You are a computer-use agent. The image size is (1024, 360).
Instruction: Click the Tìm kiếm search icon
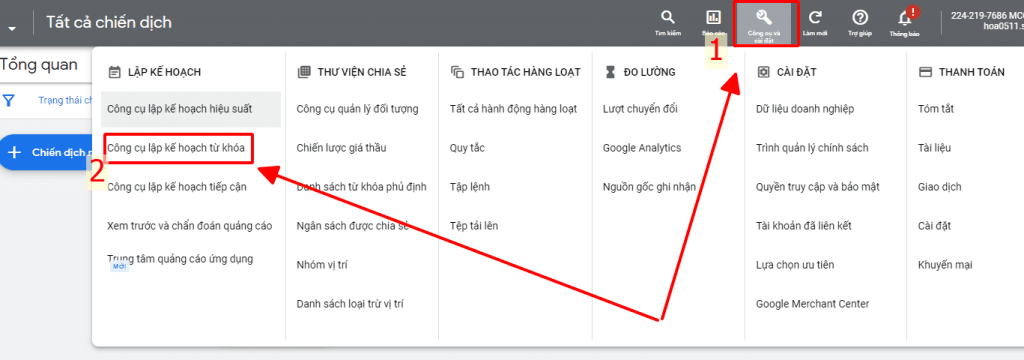pyautogui.click(x=667, y=18)
